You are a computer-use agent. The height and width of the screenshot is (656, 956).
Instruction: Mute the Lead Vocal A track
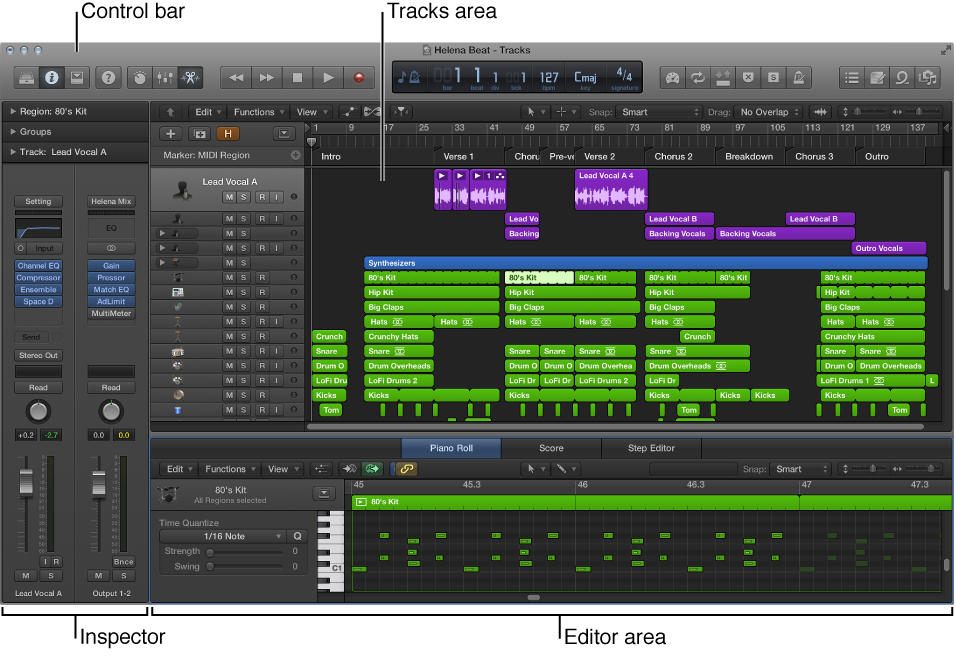229,197
